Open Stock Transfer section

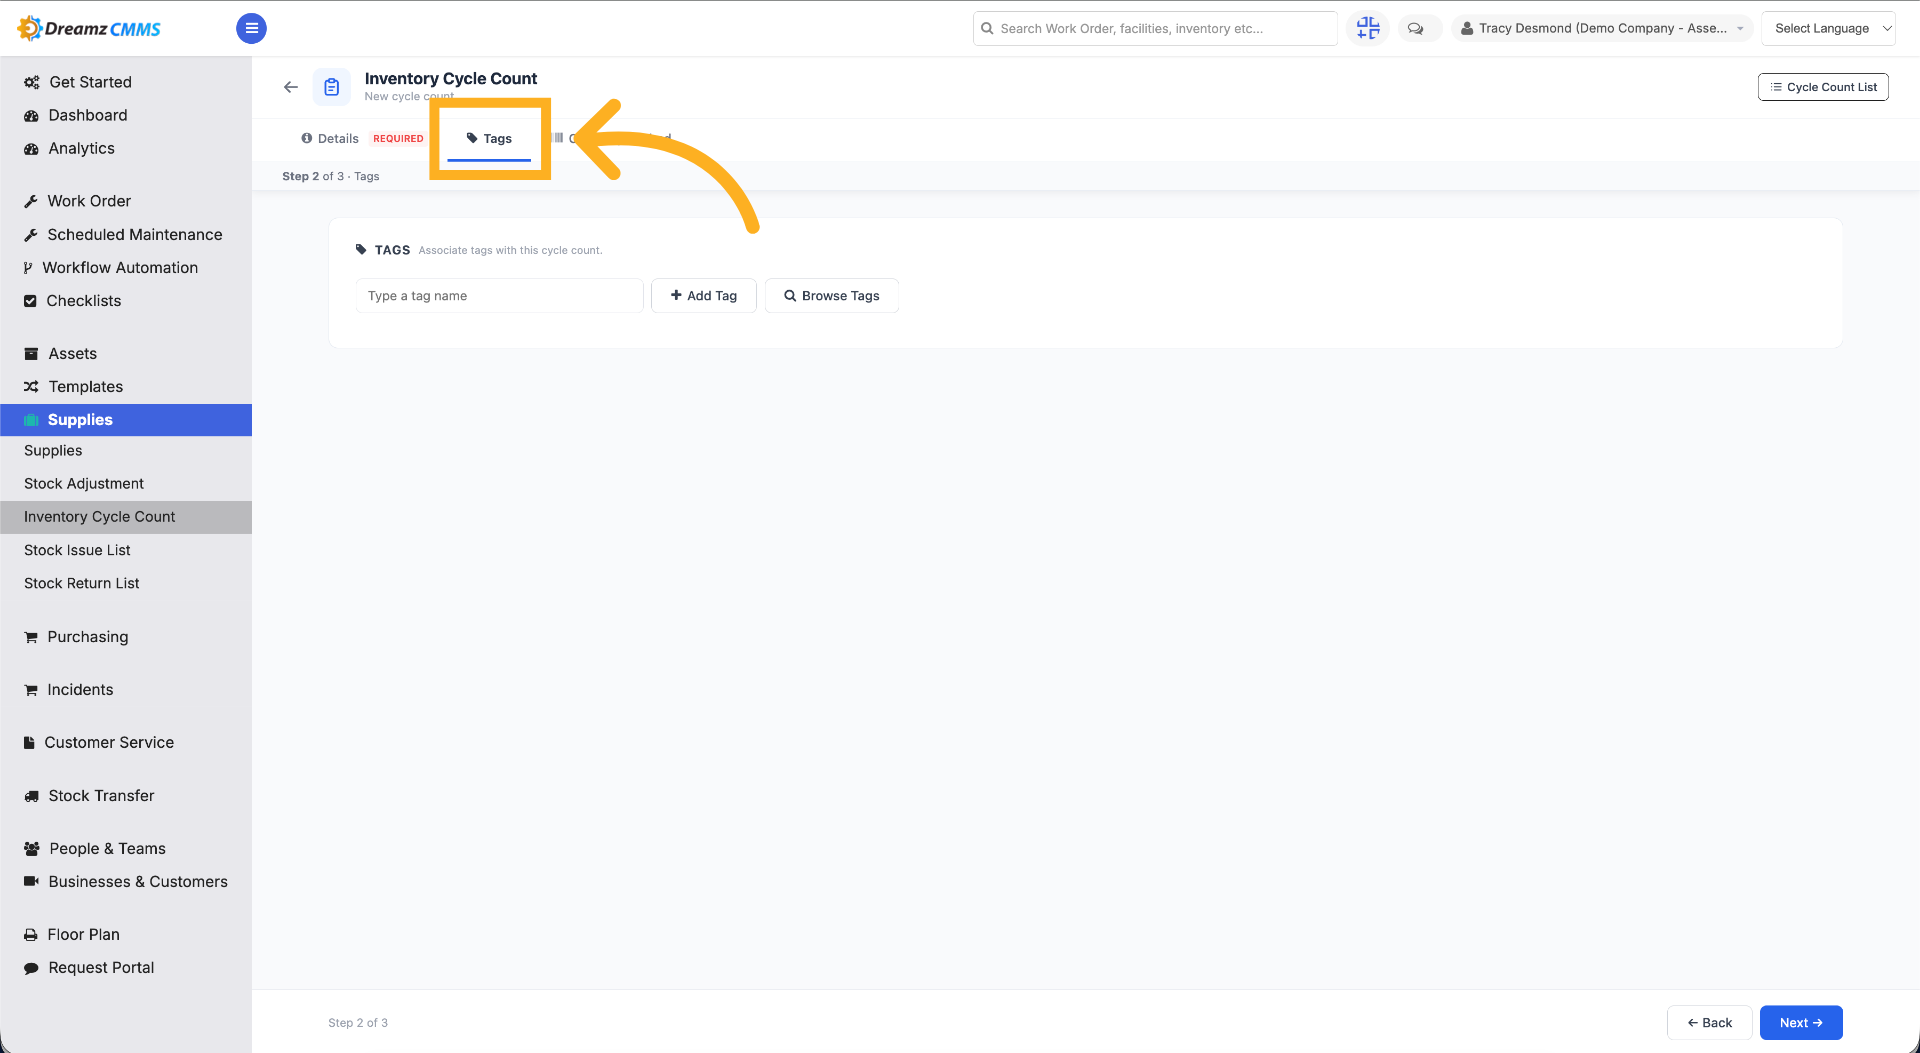tap(101, 796)
